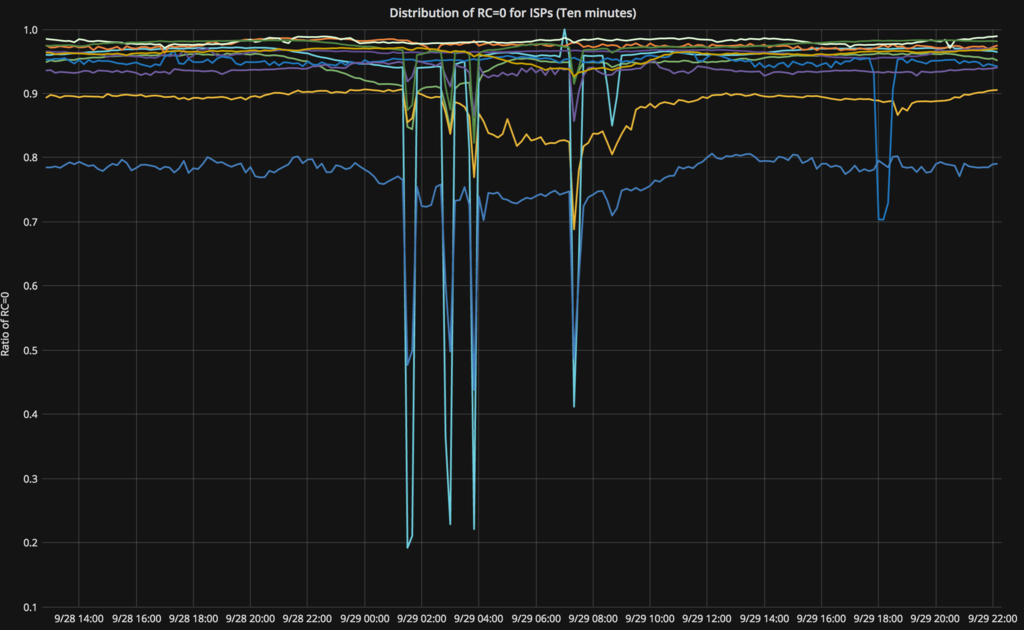Select the 9/28 18:00 x-axis tick label

coord(193,620)
